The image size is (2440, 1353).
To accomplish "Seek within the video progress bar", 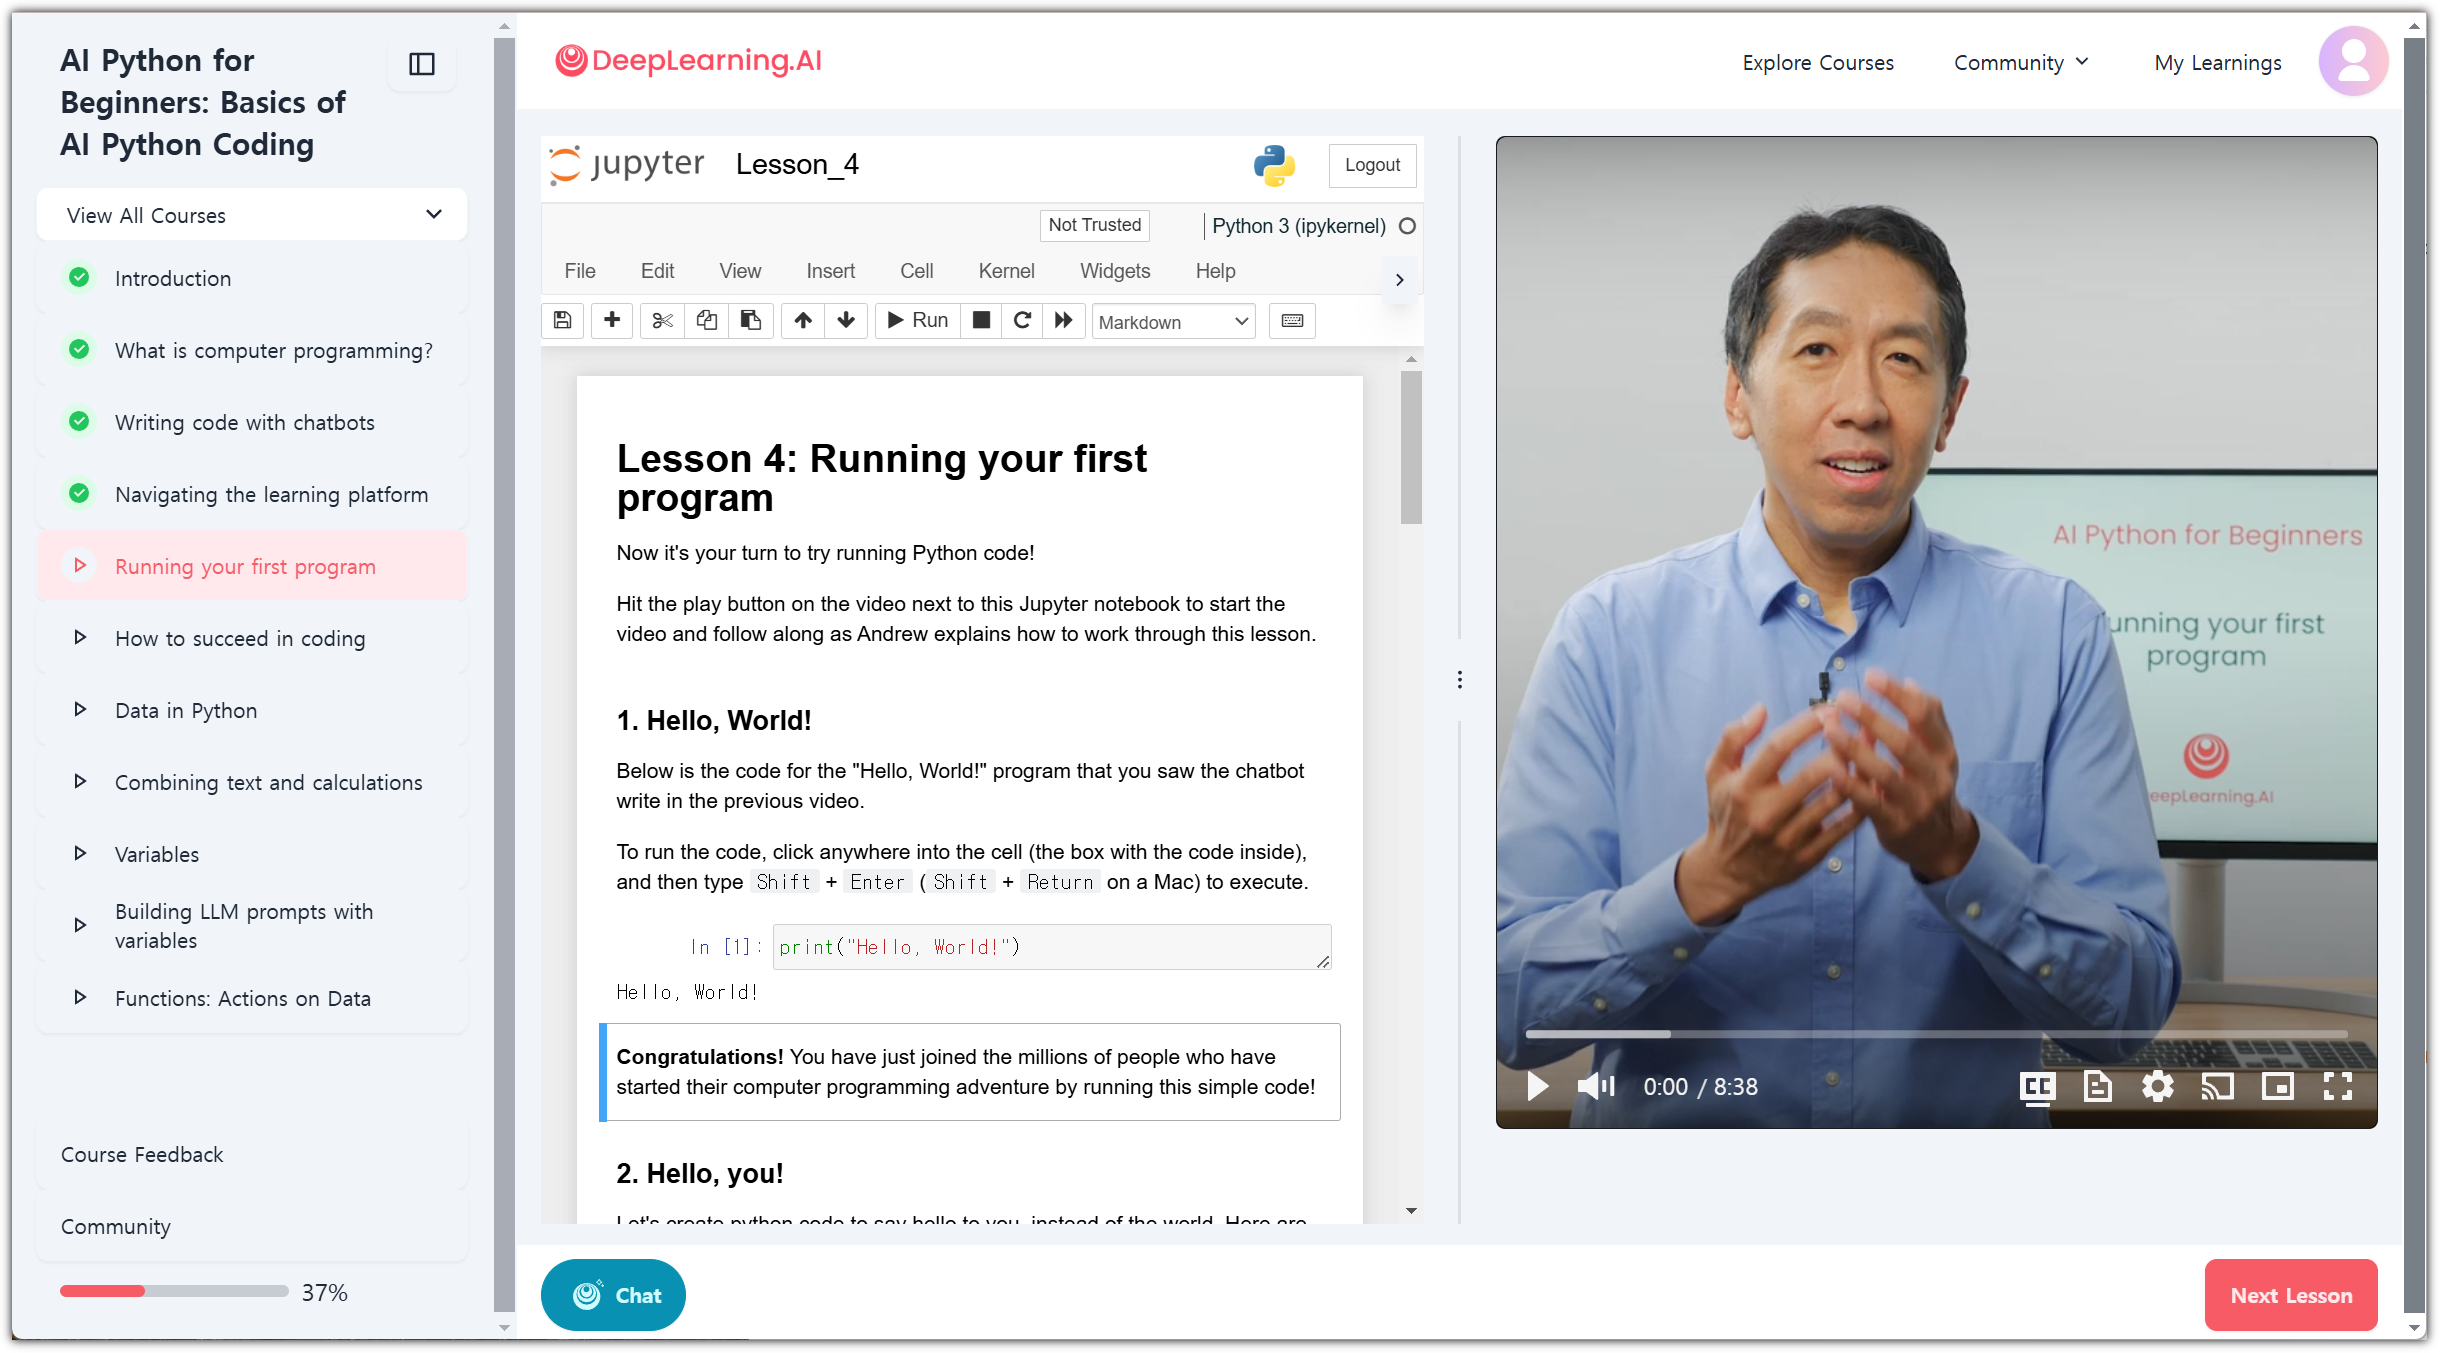I will point(1936,1034).
